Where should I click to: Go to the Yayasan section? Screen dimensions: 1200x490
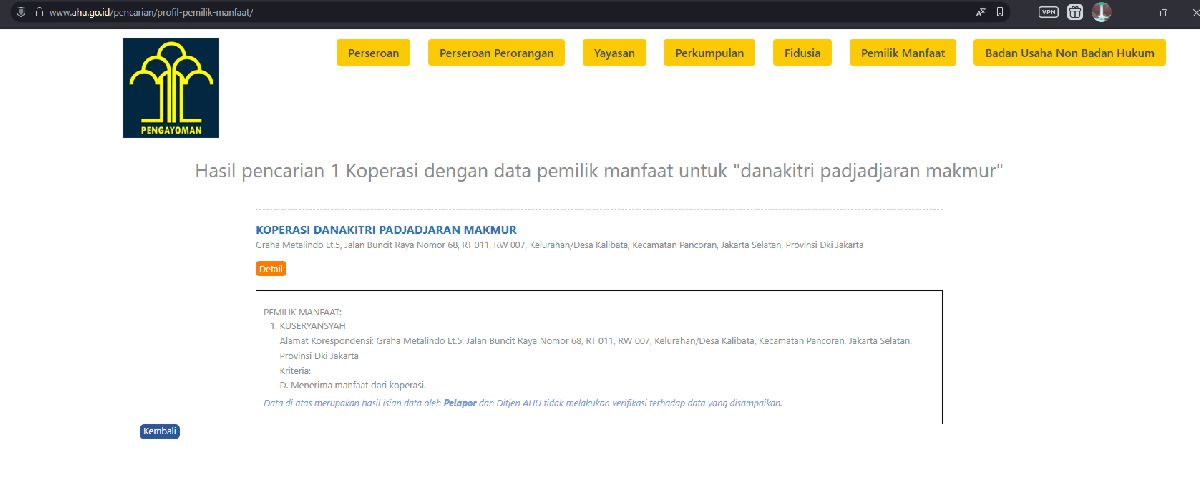[x=614, y=53]
